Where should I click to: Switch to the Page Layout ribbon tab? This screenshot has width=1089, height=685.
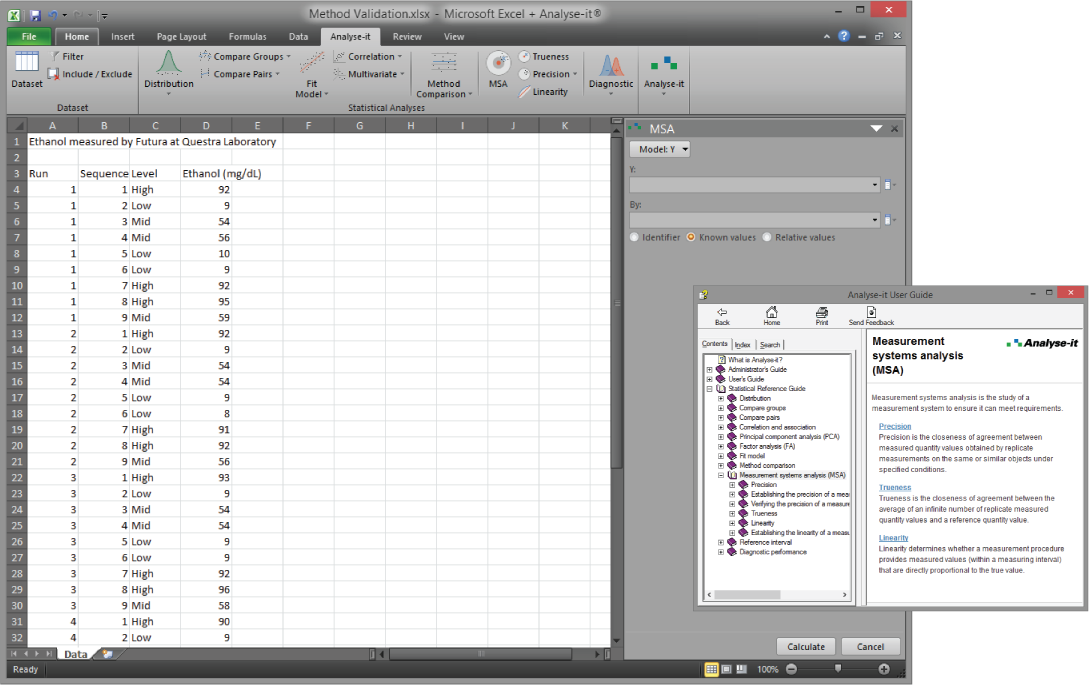tap(181, 36)
